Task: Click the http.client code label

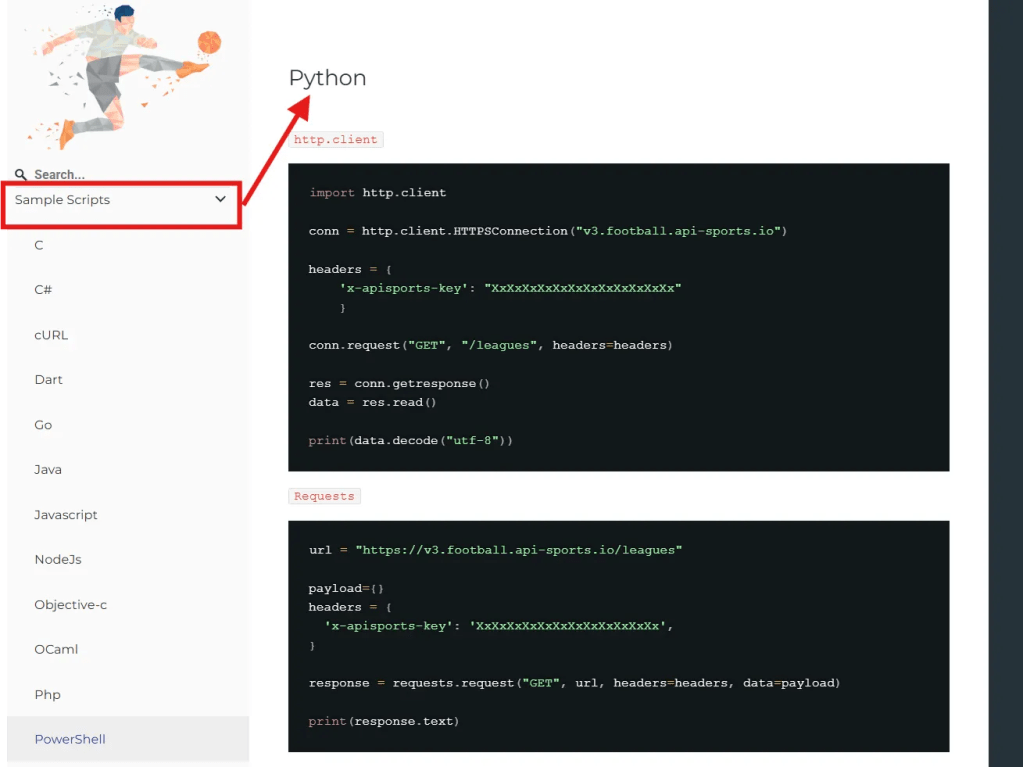Action: pos(335,140)
